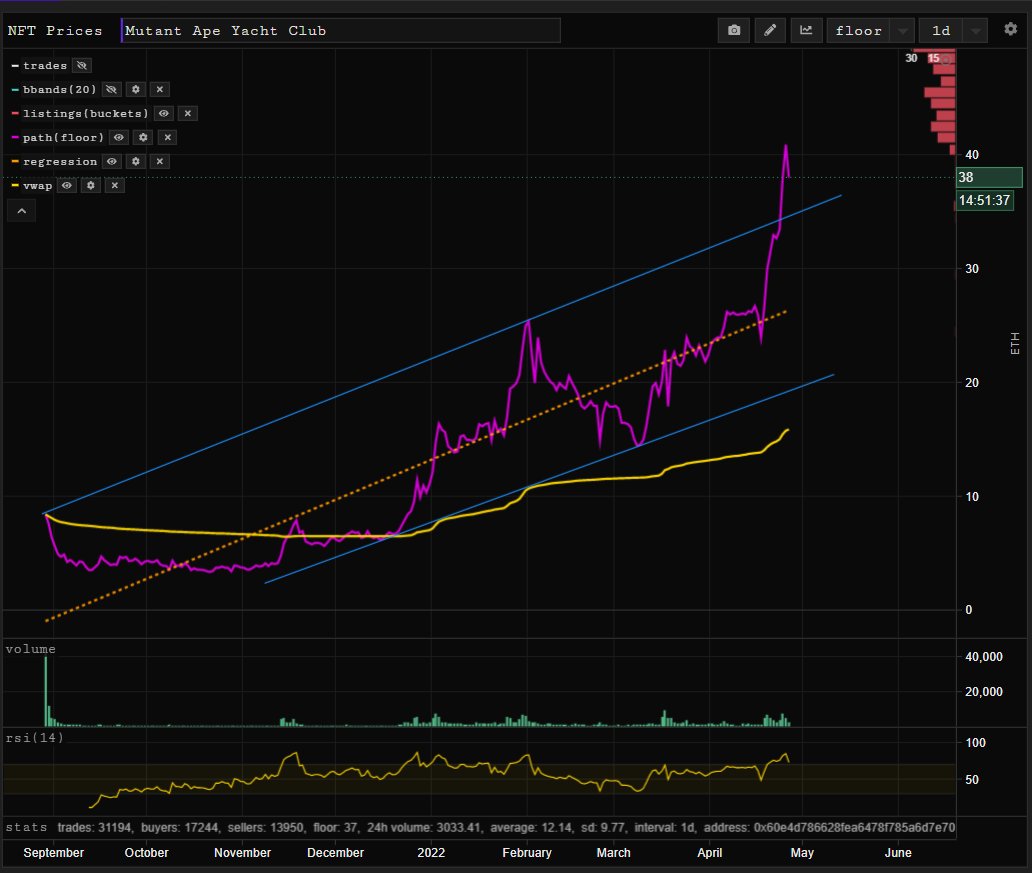Click the large September volume spike bar
The width and height of the screenshot is (1032, 873).
[46, 691]
